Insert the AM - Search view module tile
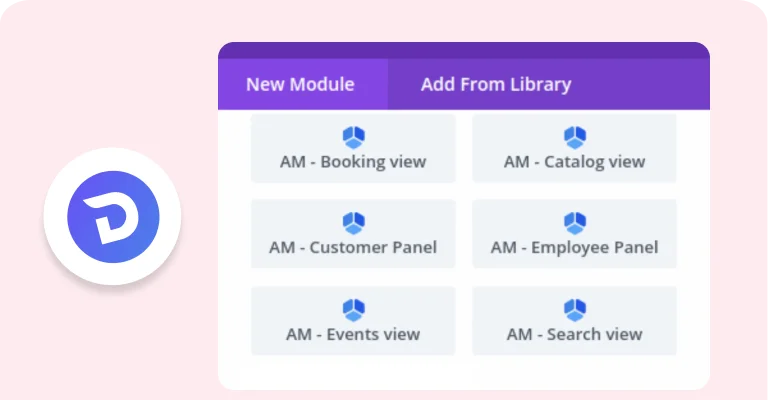The height and width of the screenshot is (400, 768). click(575, 321)
